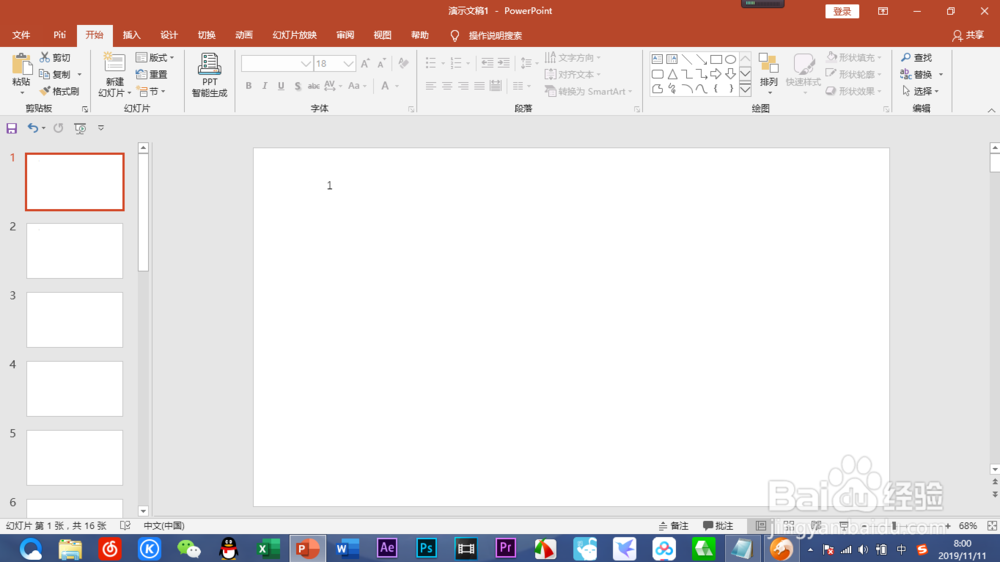Toggle Bold formatting
Screen dimensions: 1000x562
[248, 85]
